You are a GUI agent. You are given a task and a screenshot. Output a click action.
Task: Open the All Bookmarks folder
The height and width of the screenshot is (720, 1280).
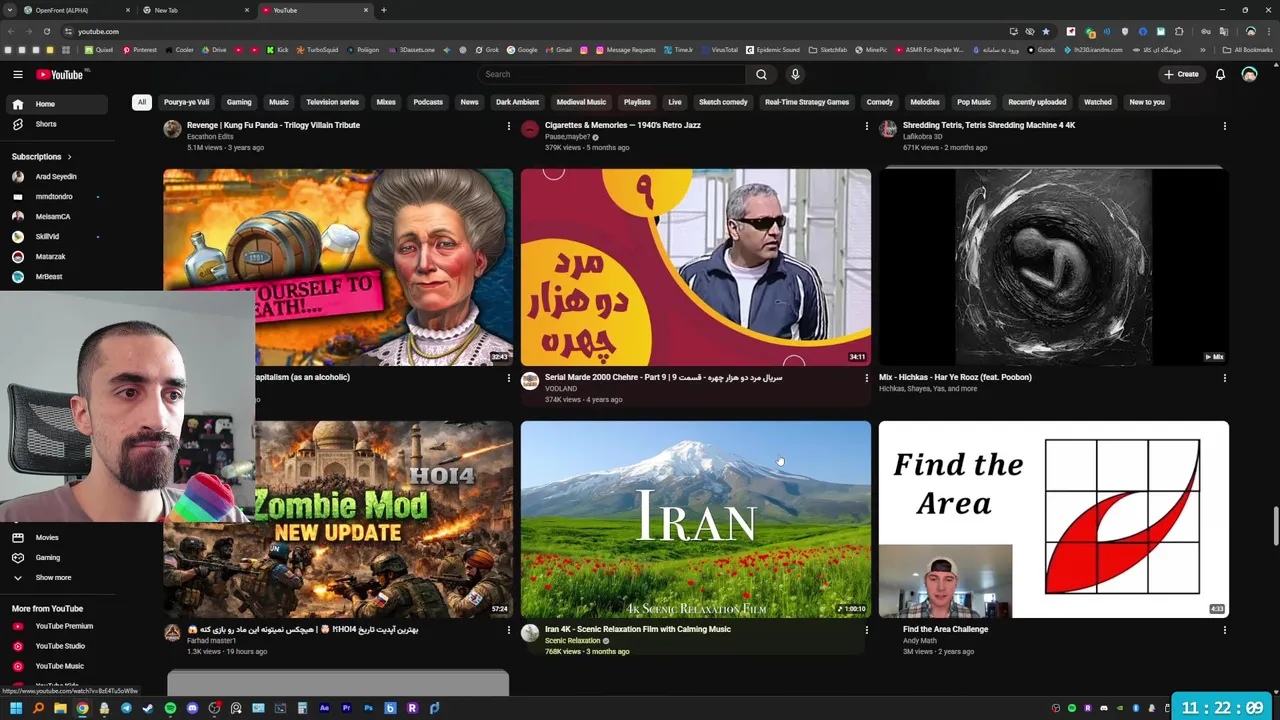click(x=1247, y=50)
